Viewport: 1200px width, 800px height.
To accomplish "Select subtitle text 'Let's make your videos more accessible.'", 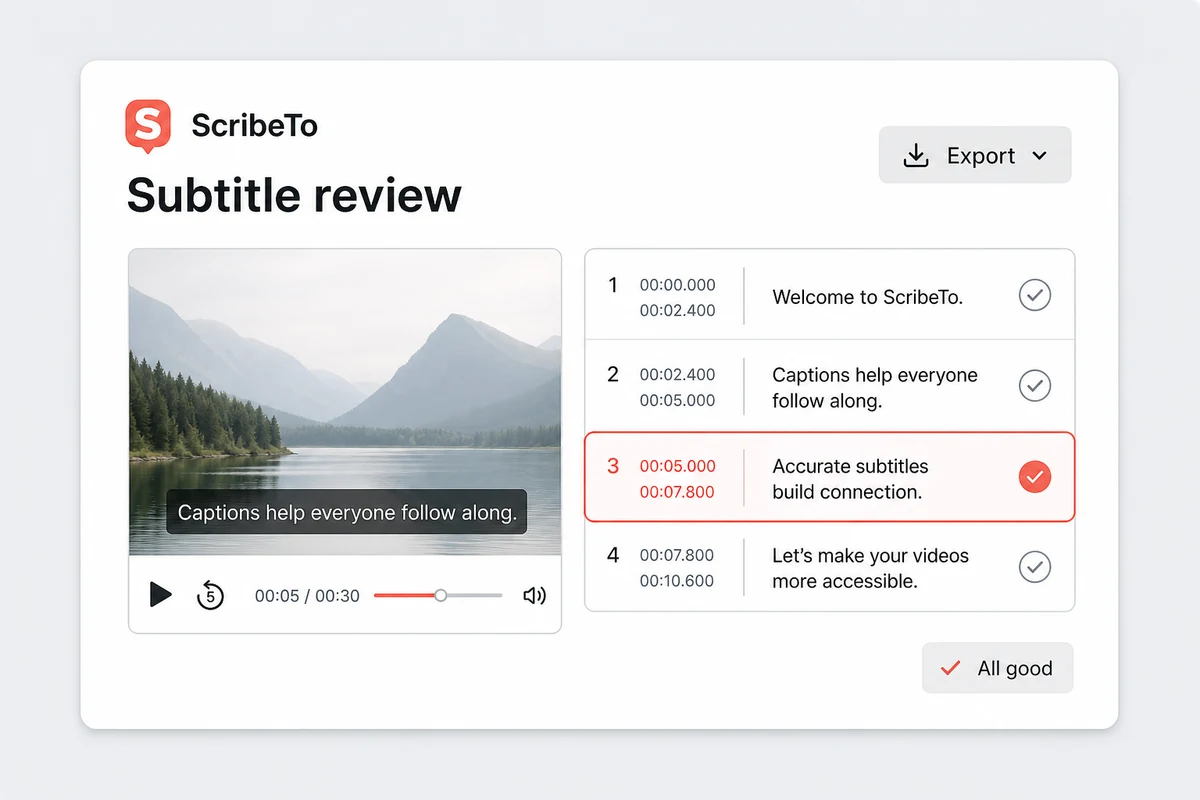I will click(870, 568).
